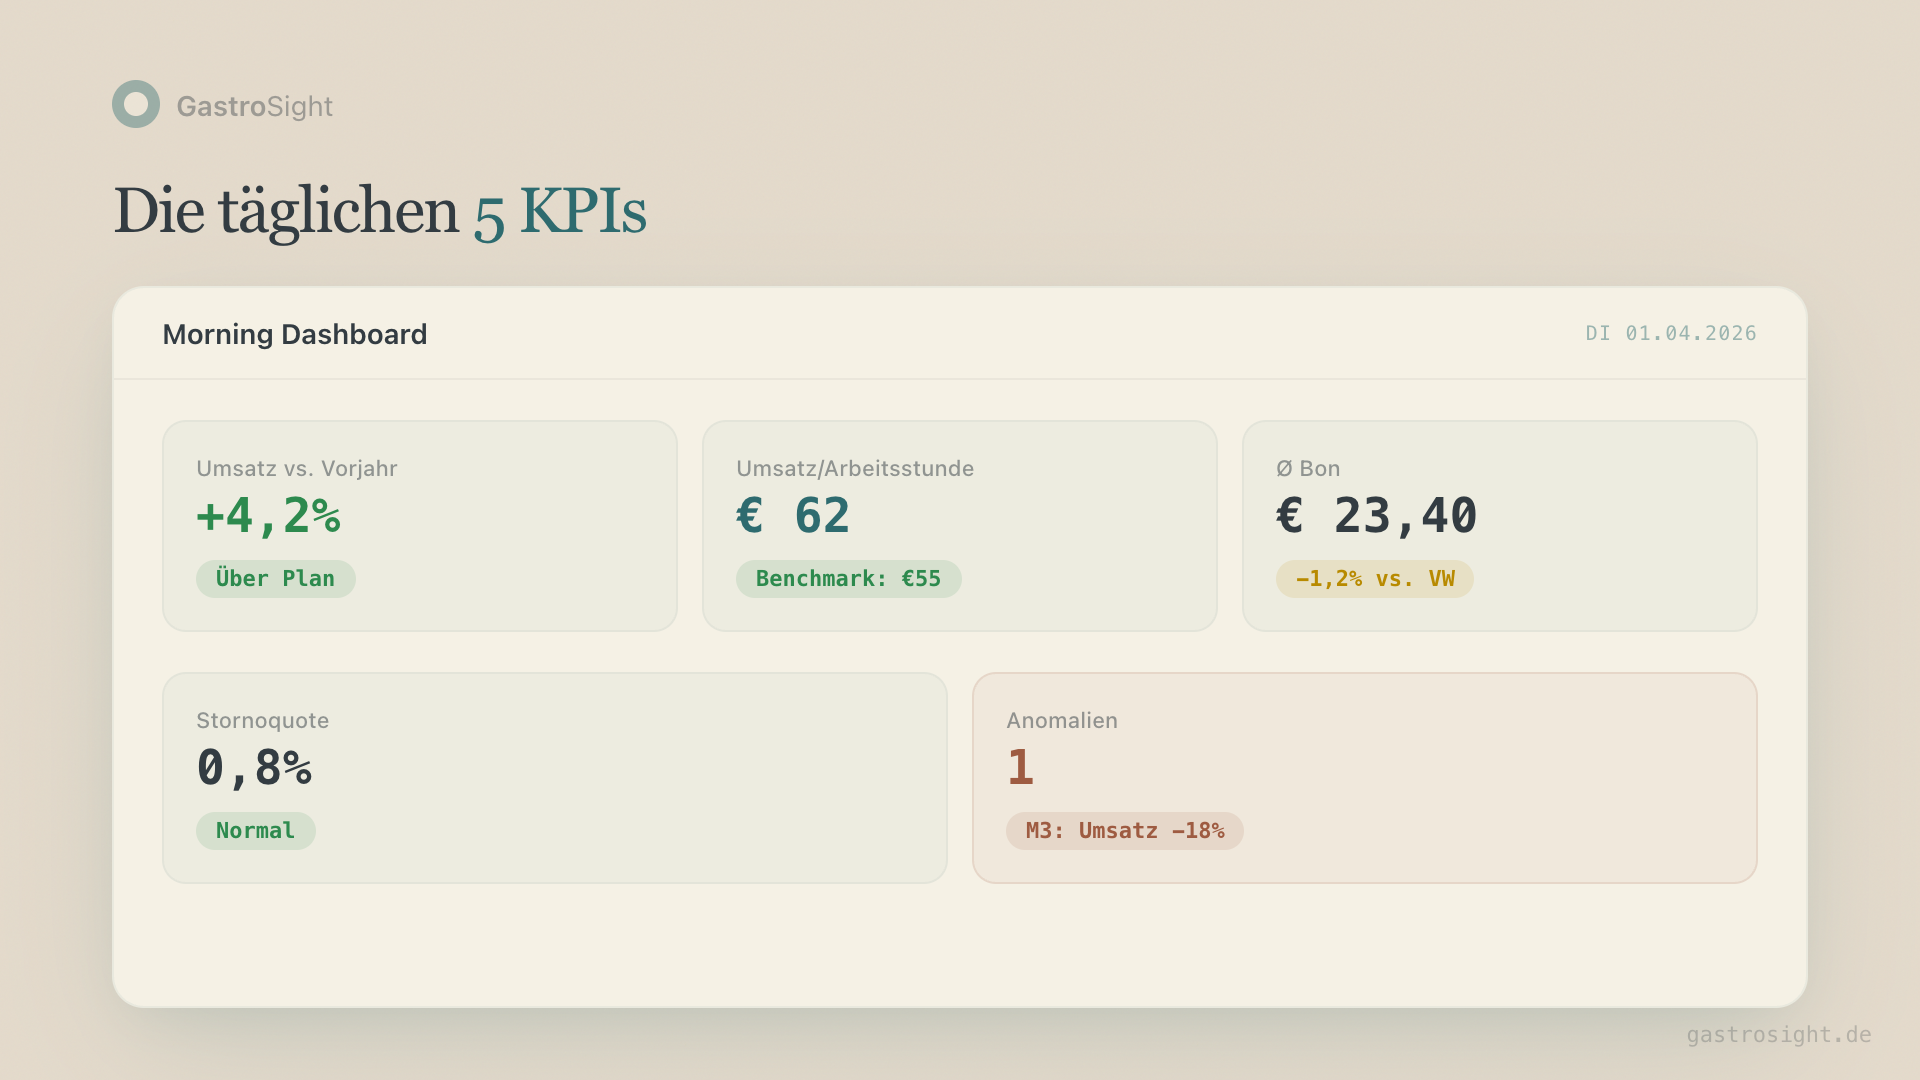The height and width of the screenshot is (1080, 1920).
Task: Click the 'Normal' status badge
Action: [x=256, y=831]
